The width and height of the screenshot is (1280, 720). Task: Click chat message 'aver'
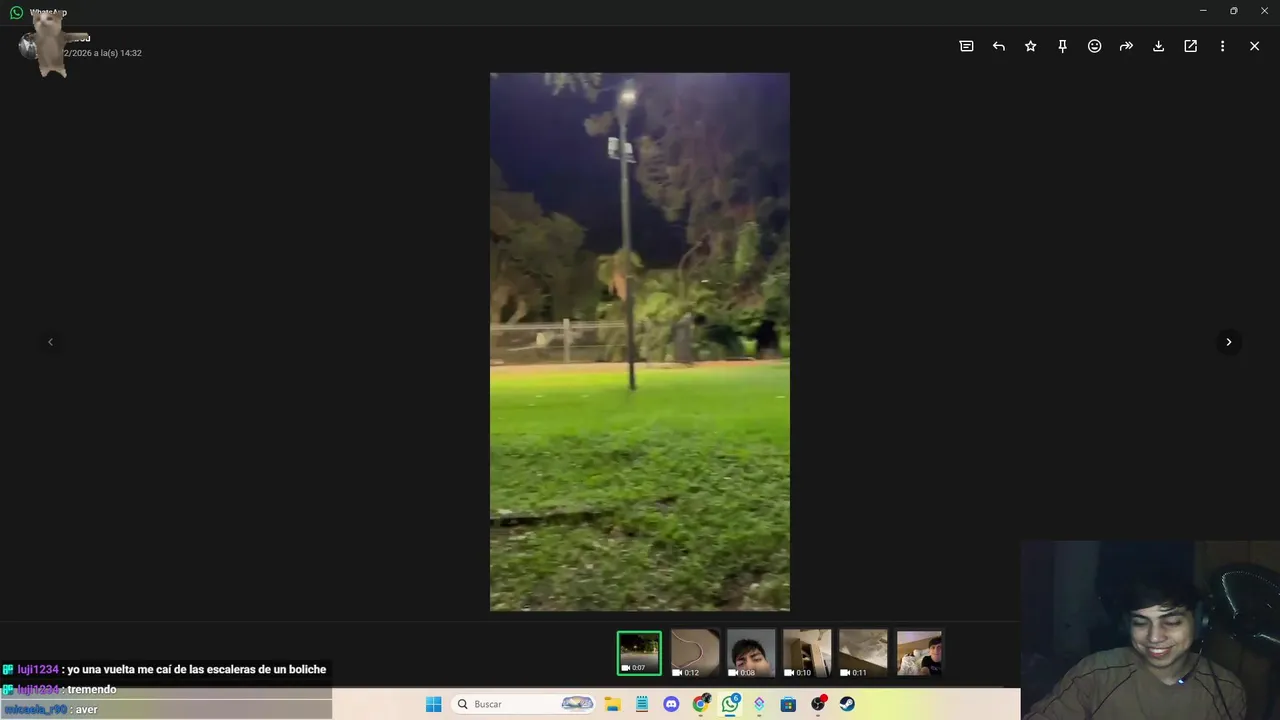click(87, 710)
